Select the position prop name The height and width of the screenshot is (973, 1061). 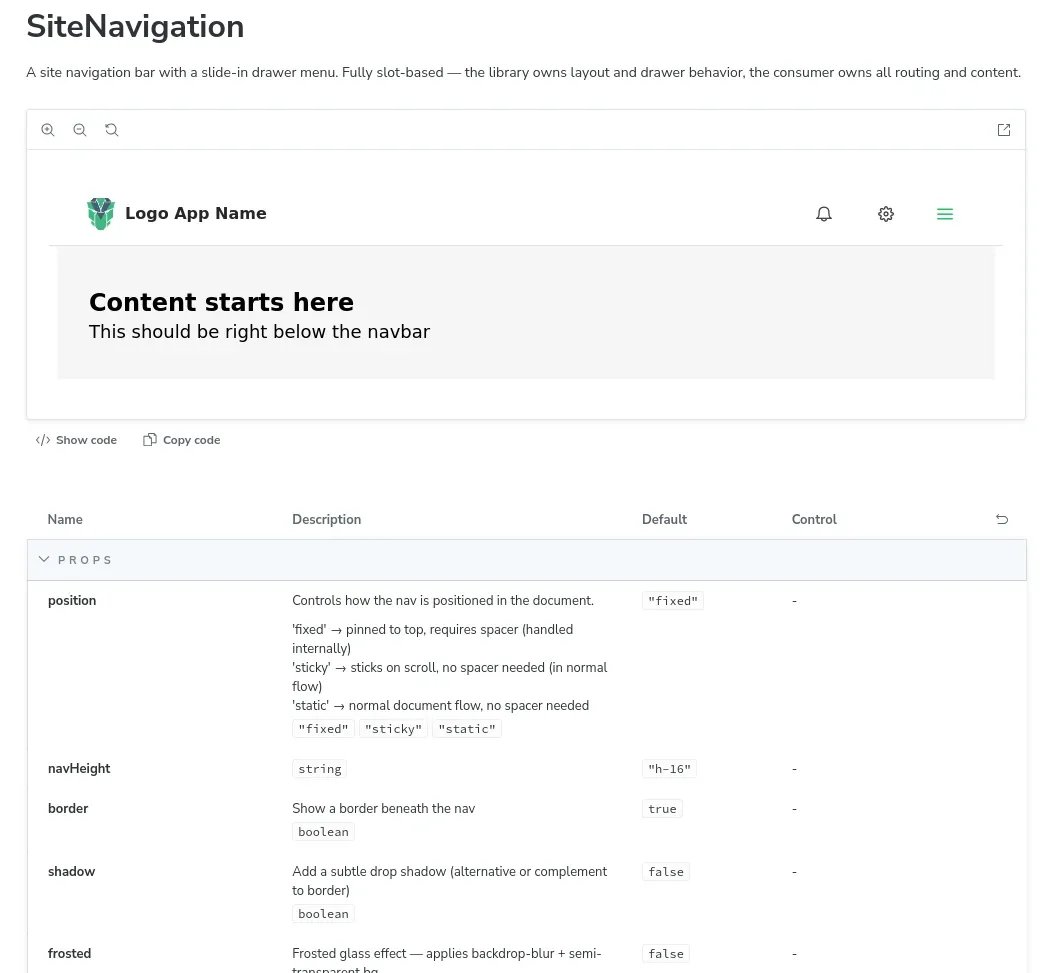click(72, 600)
